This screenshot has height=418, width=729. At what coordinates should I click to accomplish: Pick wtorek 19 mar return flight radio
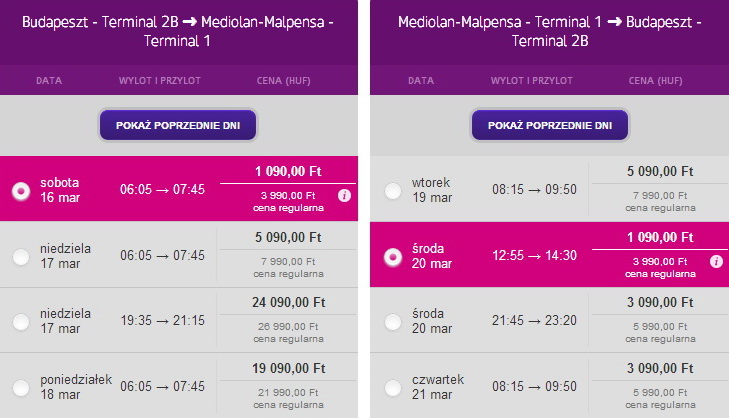(x=393, y=191)
